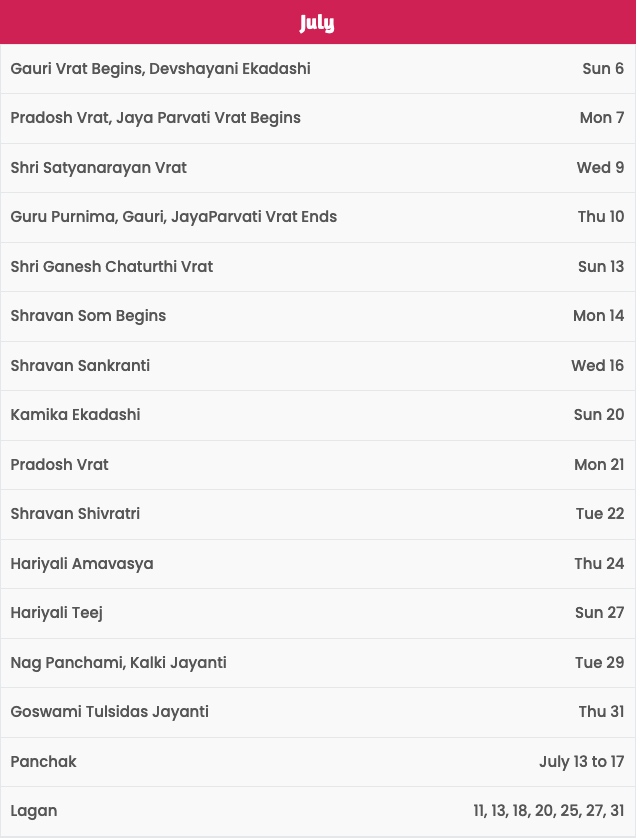Select the Shravan Som Begins row

pyautogui.click(x=317, y=316)
